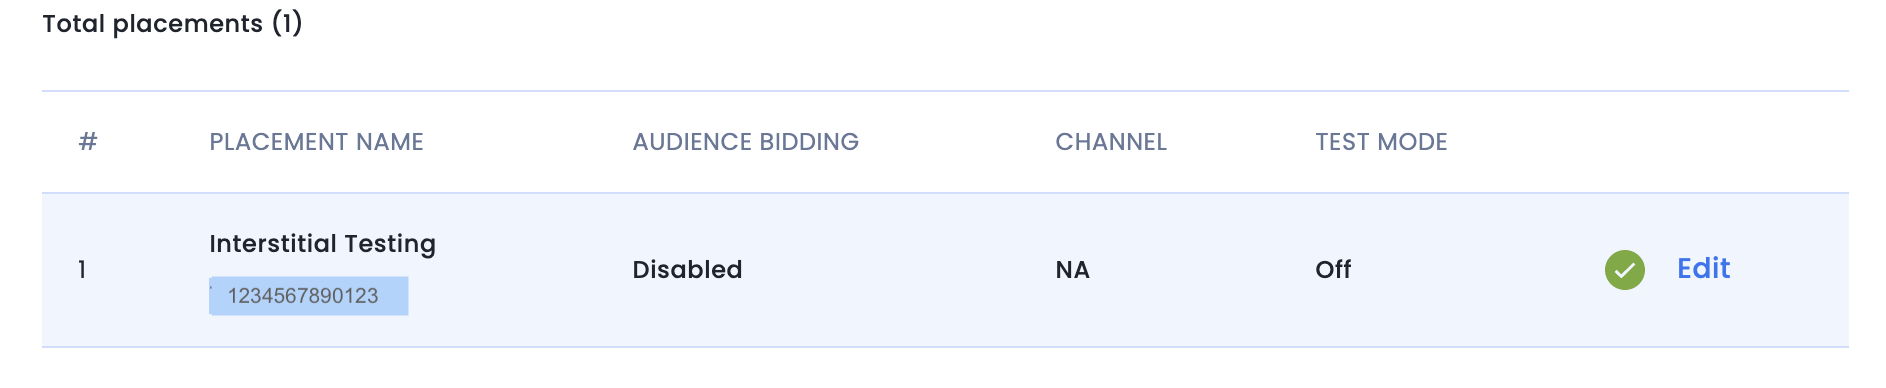Click the CHANNEL column header
The height and width of the screenshot is (388, 1886).
pyautogui.click(x=1111, y=142)
